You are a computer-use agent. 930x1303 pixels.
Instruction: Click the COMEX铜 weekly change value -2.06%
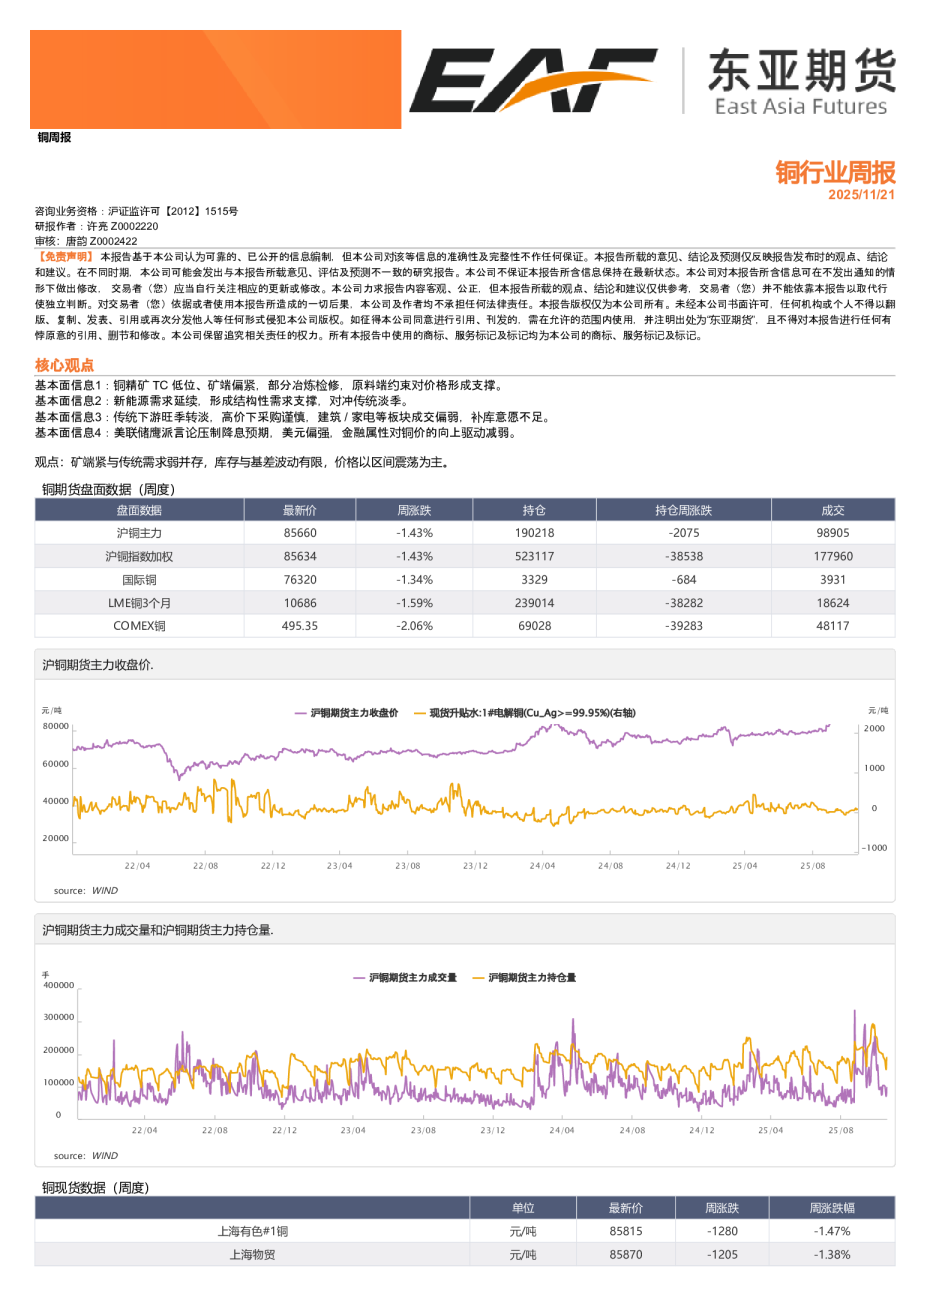pos(414,626)
